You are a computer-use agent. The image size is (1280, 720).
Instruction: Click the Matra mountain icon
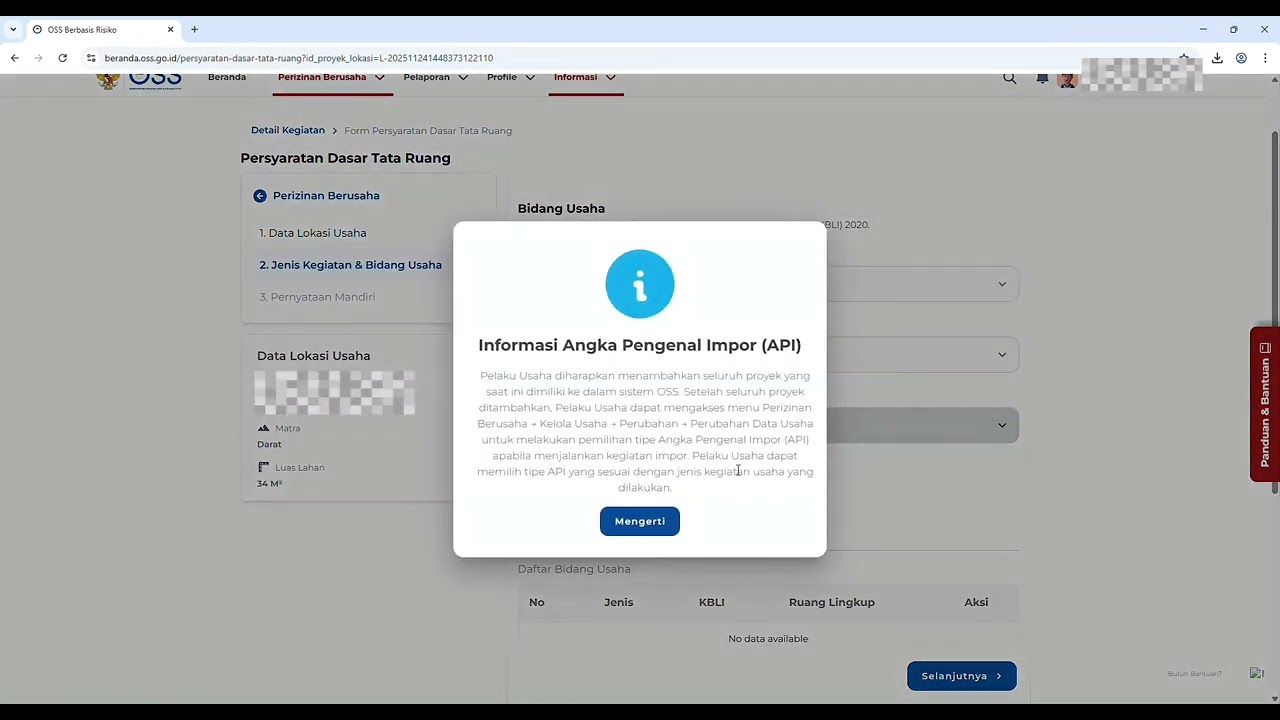coord(263,428)
